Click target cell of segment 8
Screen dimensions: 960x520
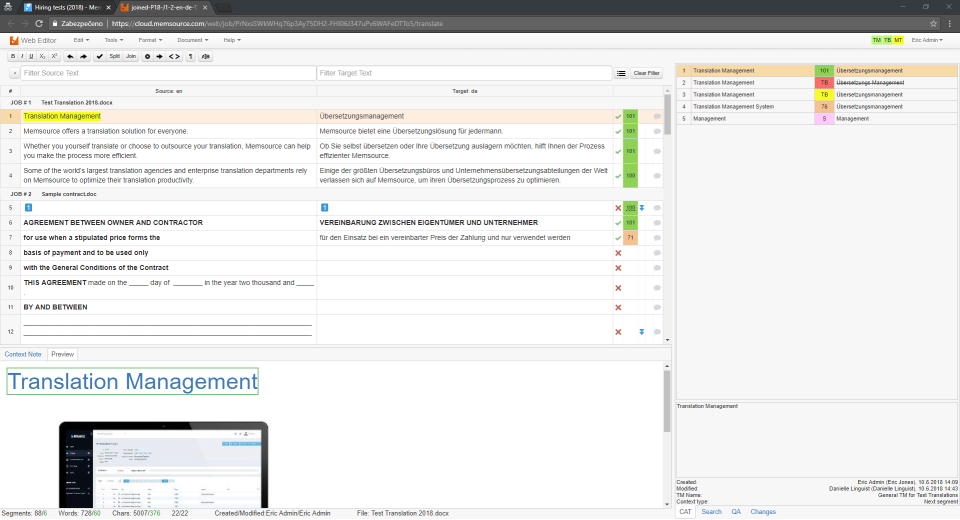tap(465, 253)
